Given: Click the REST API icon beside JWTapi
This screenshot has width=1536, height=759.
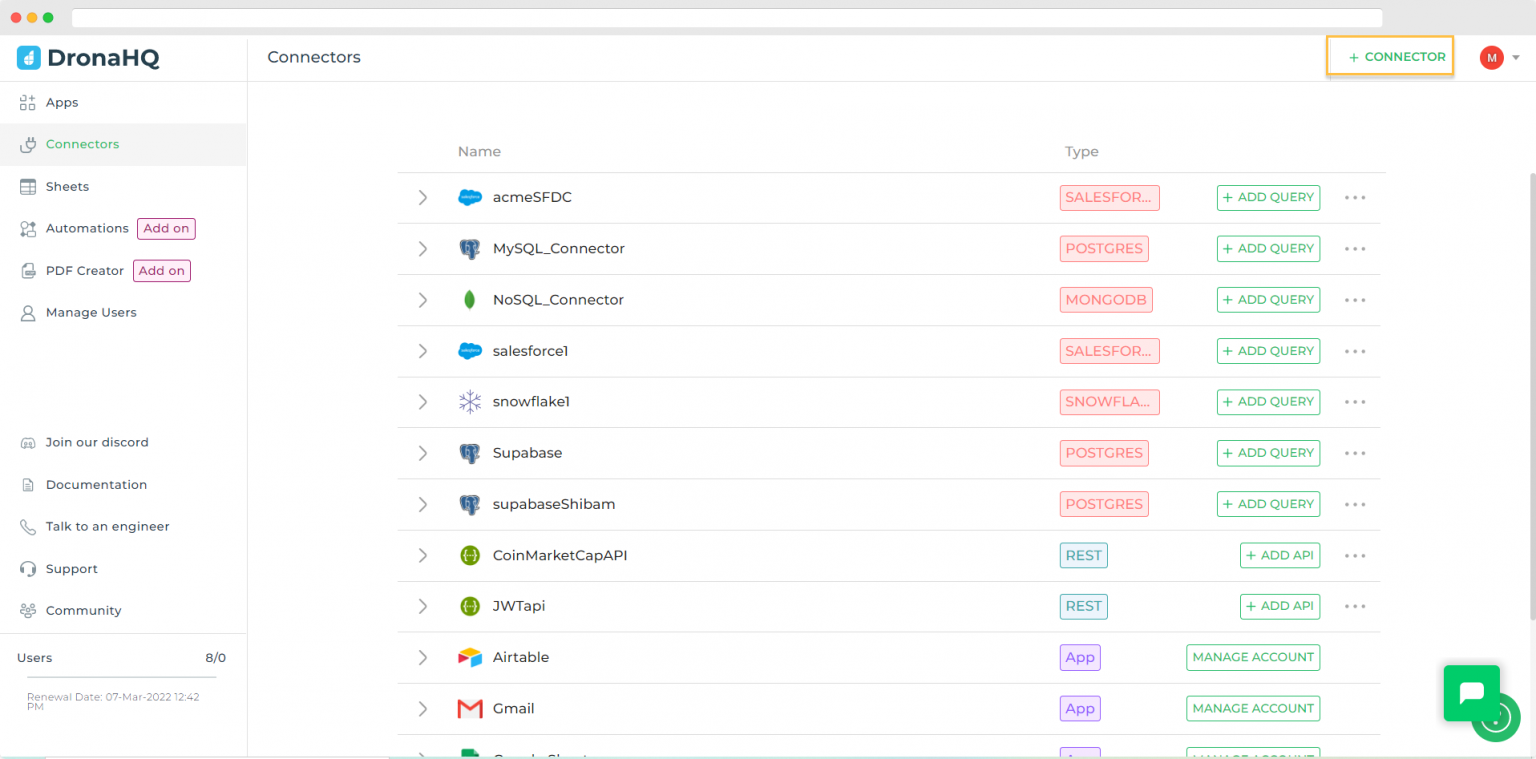Looking at the screenshot, I should 470,606.
